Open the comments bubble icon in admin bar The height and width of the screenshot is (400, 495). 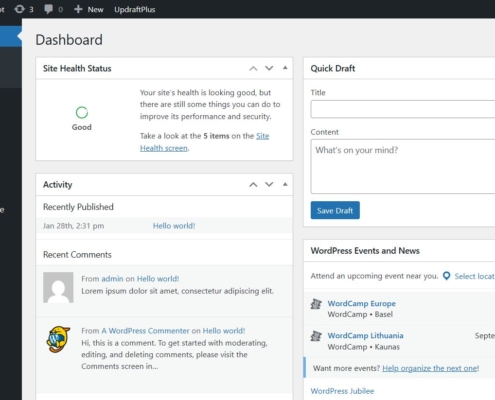tap(49, 9)
